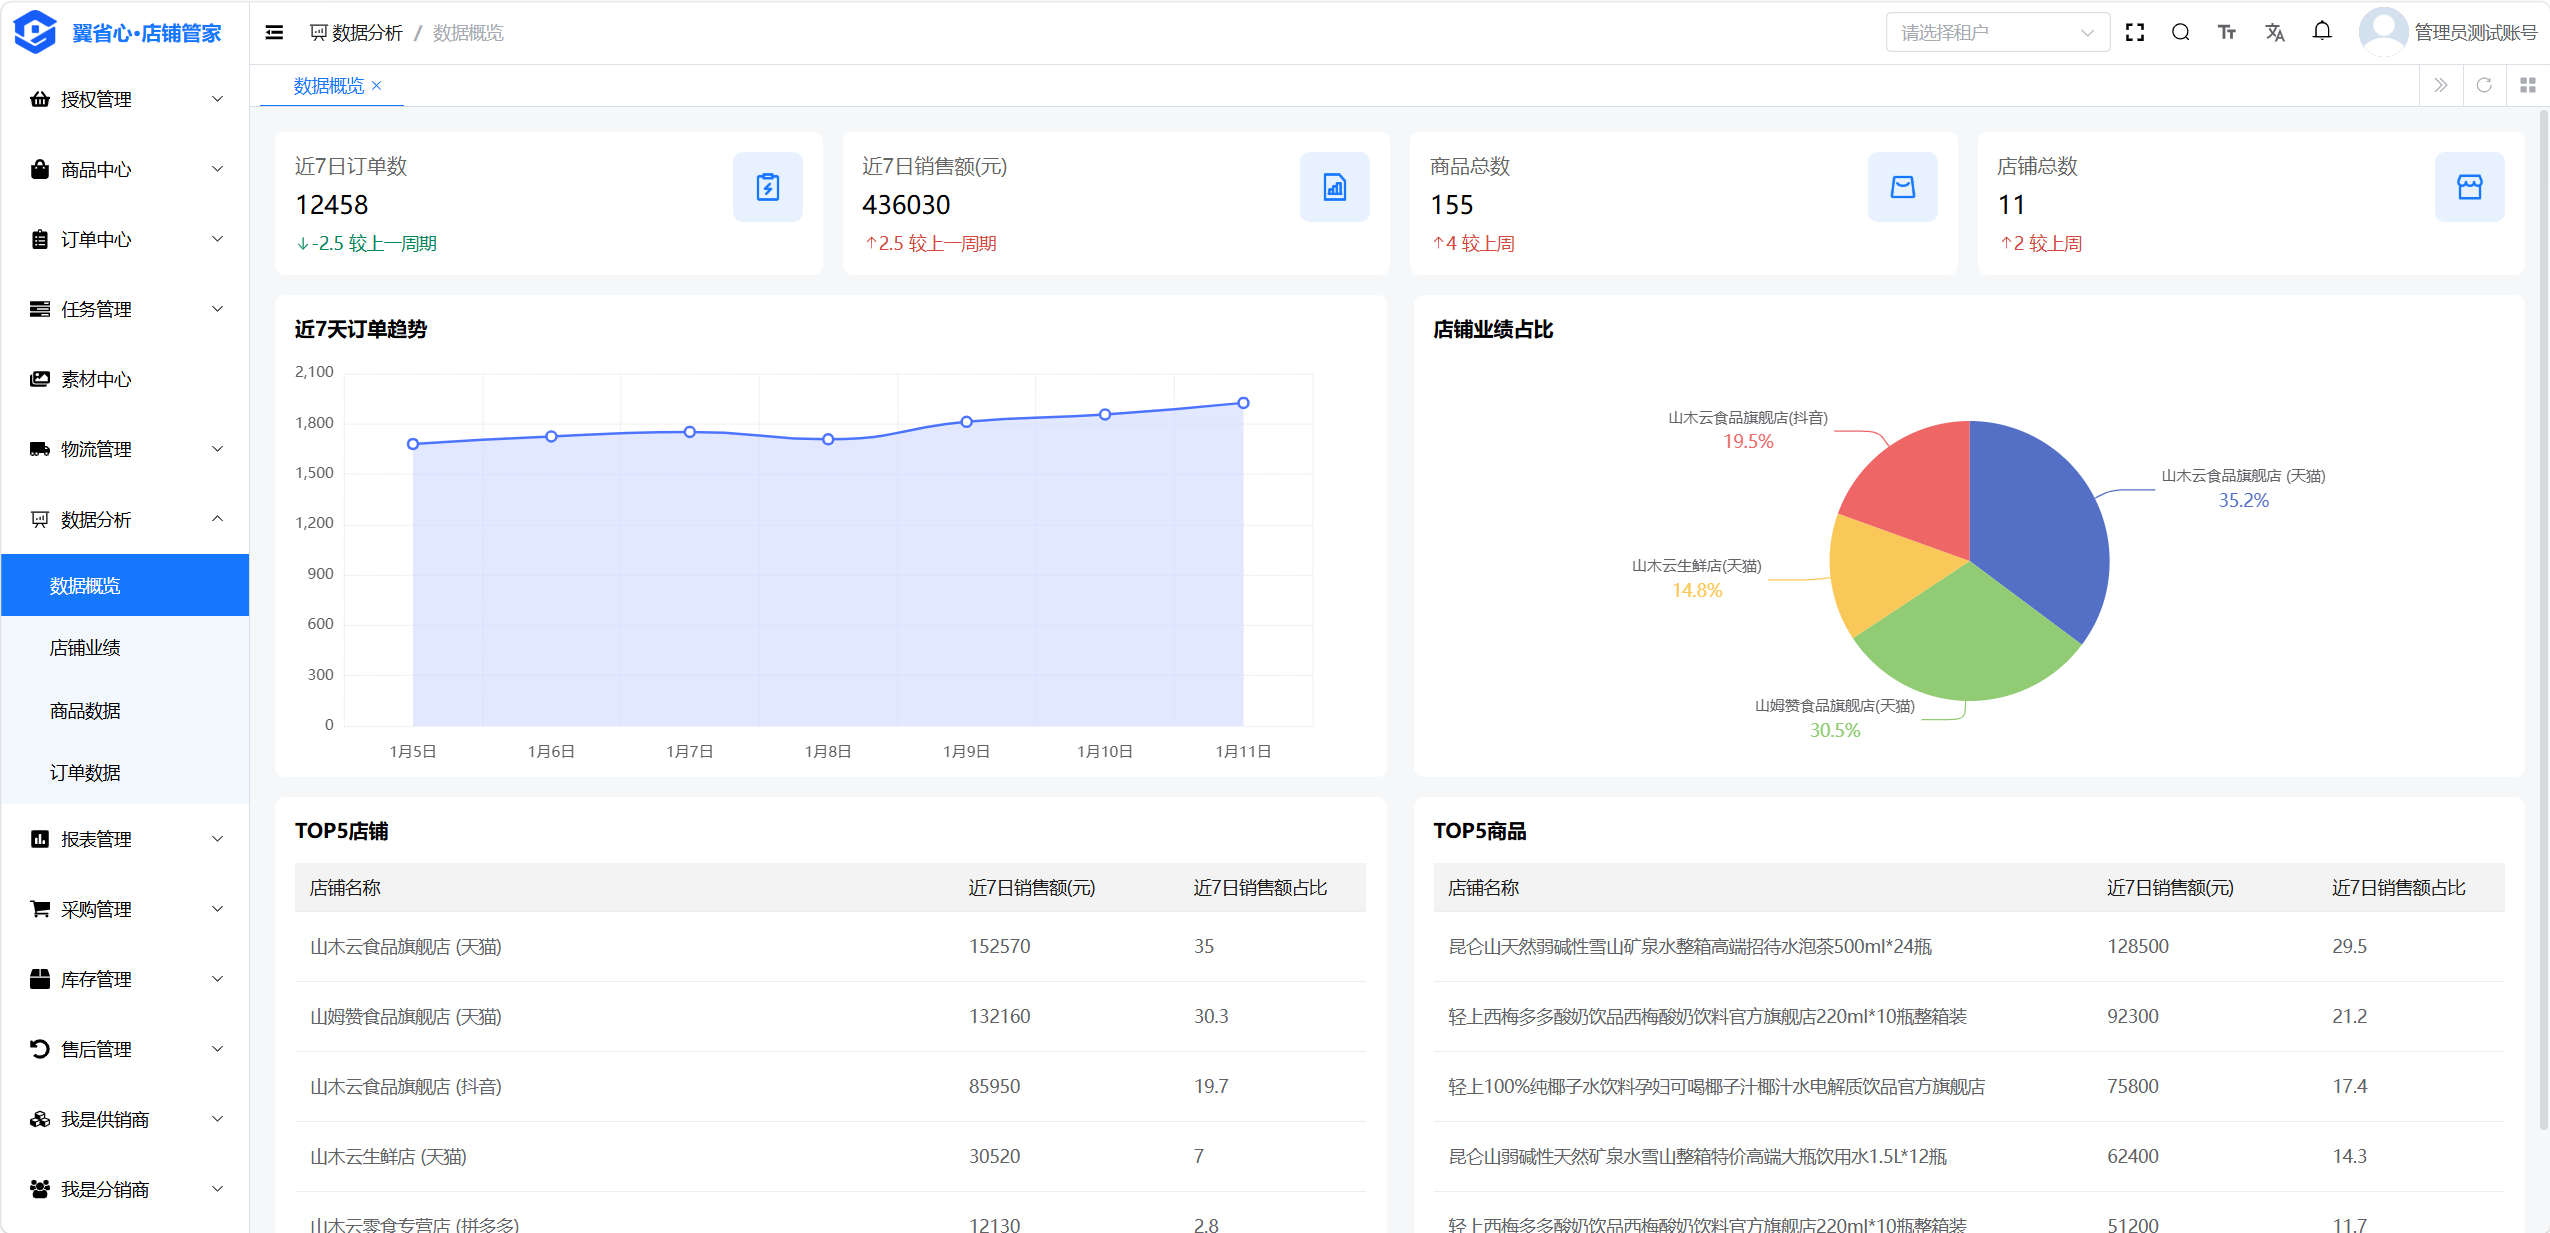Click the 我是供销商 icon
Screen dimensions: 2550x1233
(x=40, y=1119)
